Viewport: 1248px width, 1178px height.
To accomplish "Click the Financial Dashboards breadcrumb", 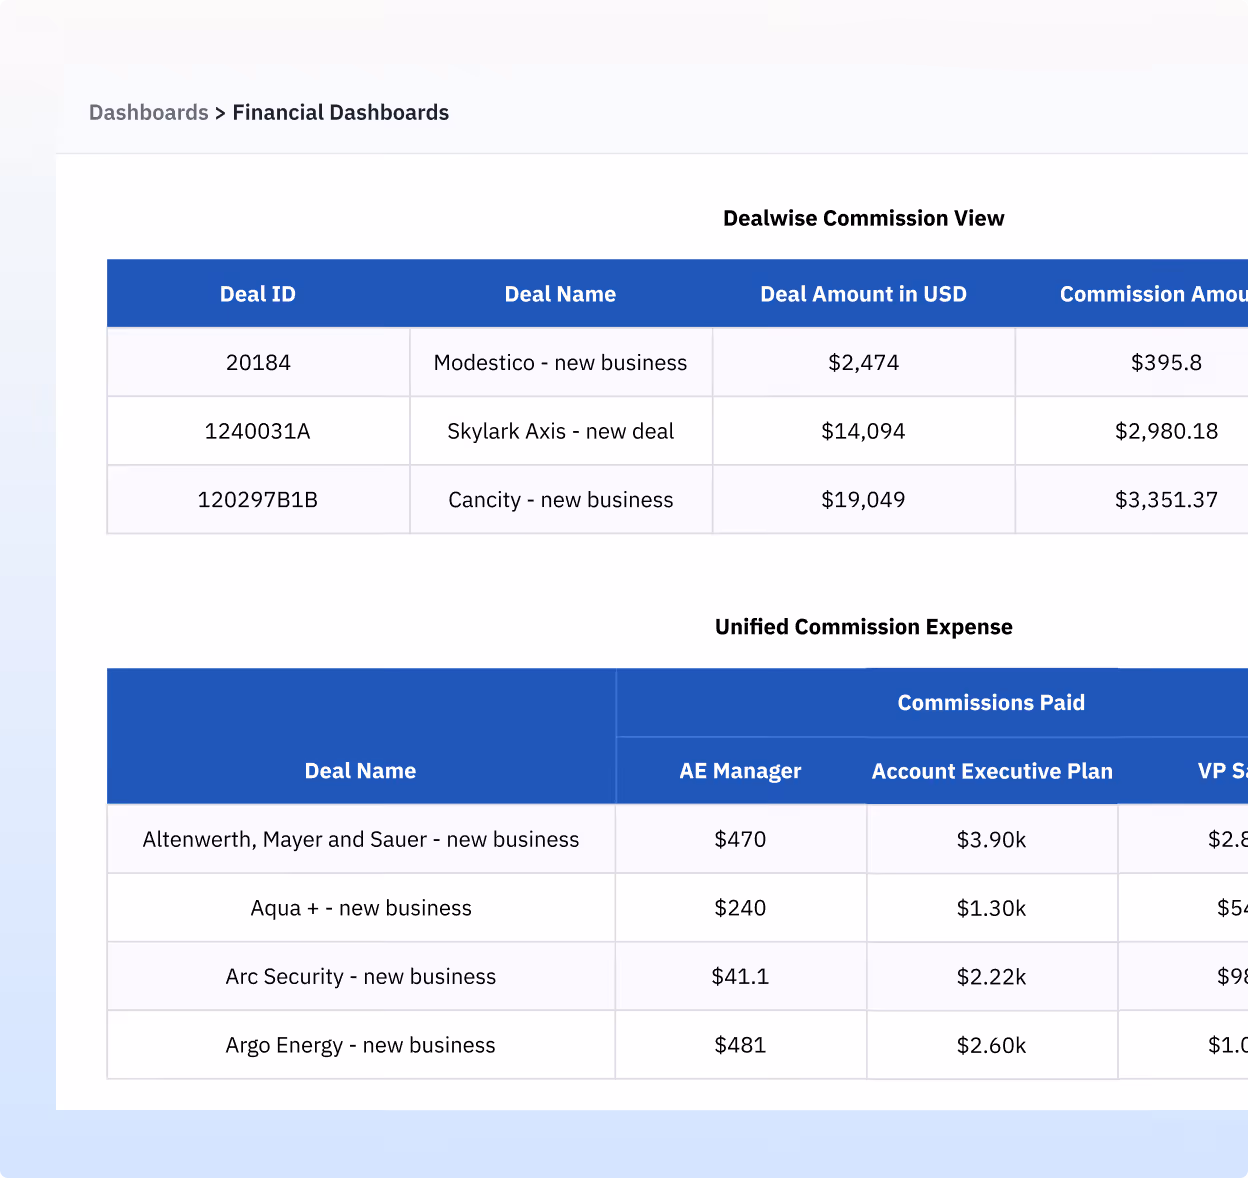I will pyautogui.click(x=340, y=112).
